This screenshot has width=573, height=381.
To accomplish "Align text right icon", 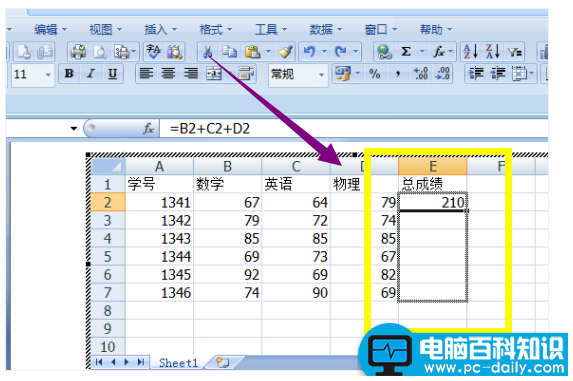I will pyautogui.click(x=191, y=74).
